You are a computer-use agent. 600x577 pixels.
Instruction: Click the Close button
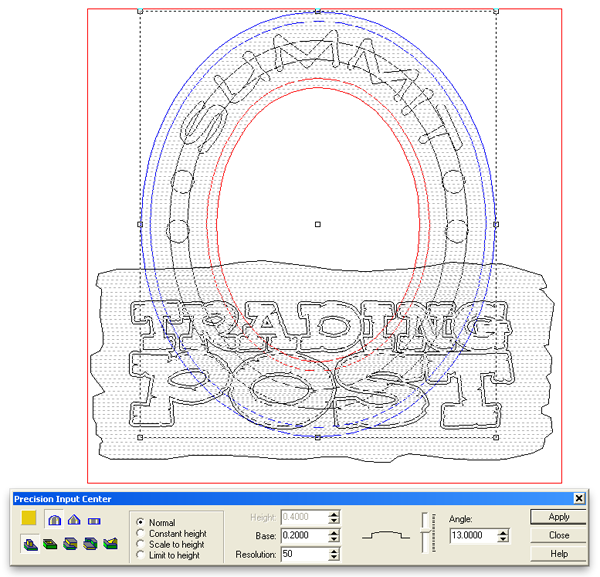(558, 535)
